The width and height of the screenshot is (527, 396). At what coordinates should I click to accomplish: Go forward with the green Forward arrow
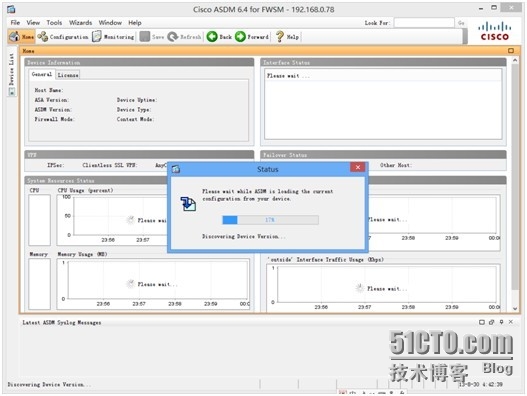pyautogui.click(x=240, y=37)
